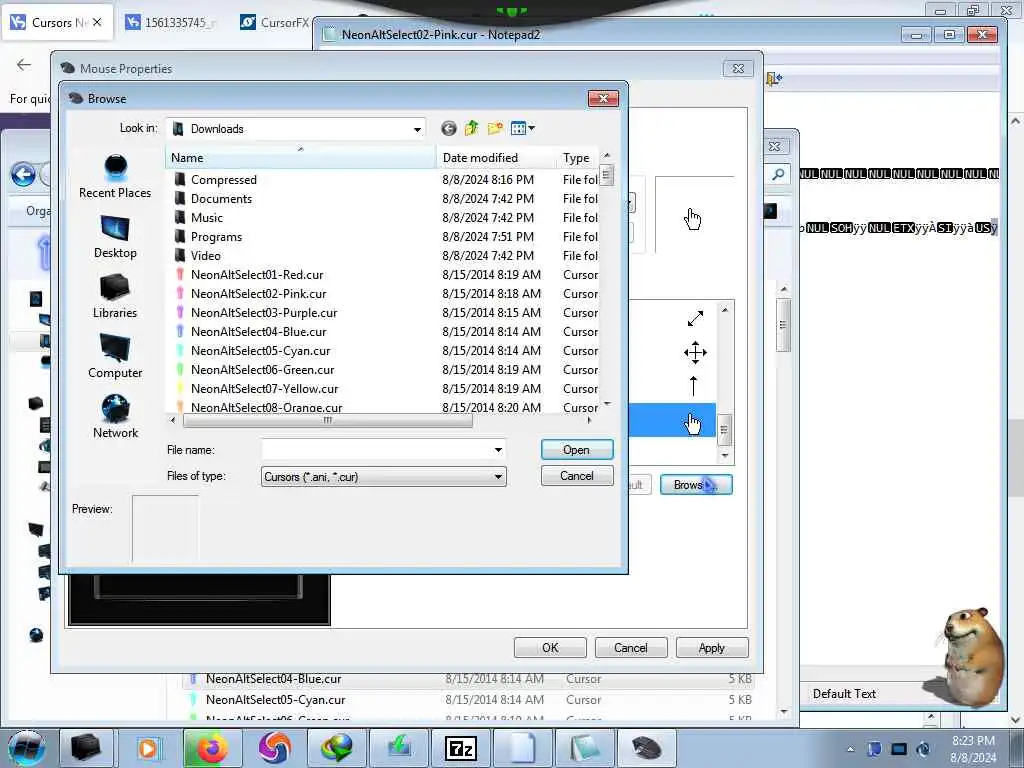1024x768 pixels.
Task: Sort by Type column header
Action: (x=579, y=158)
